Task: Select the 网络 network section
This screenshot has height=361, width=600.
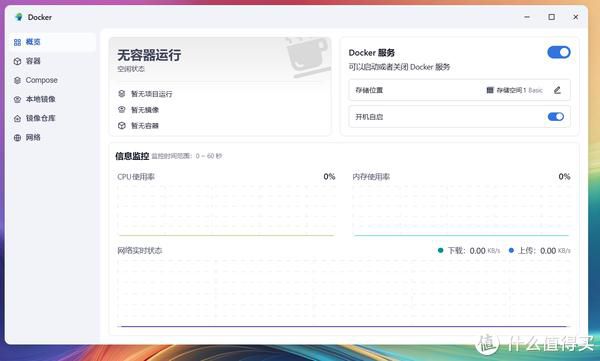Action: 52,137
